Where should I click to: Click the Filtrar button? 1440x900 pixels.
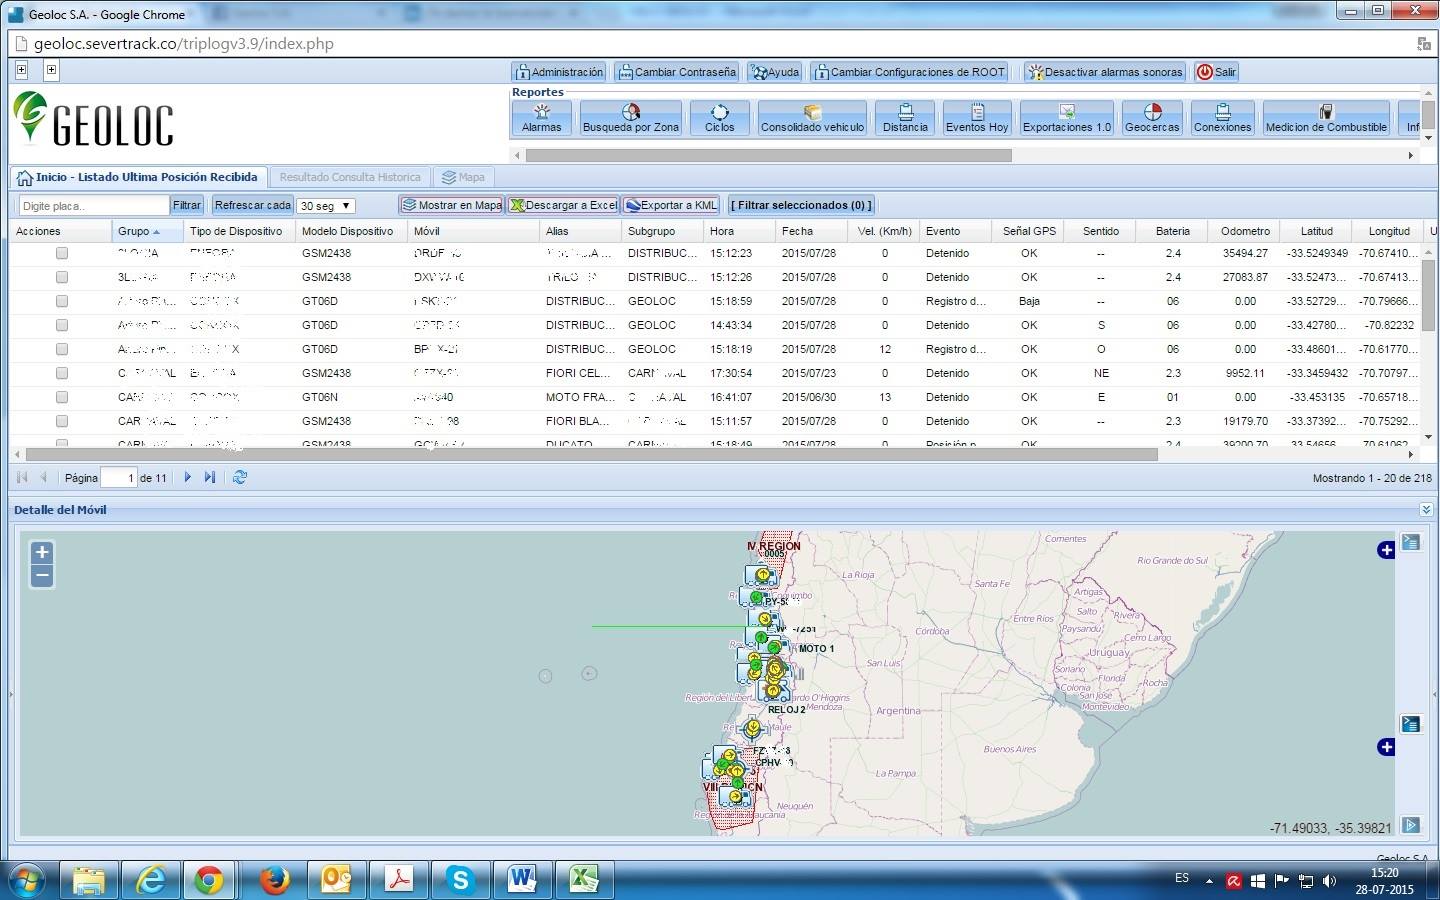[186, 205]
